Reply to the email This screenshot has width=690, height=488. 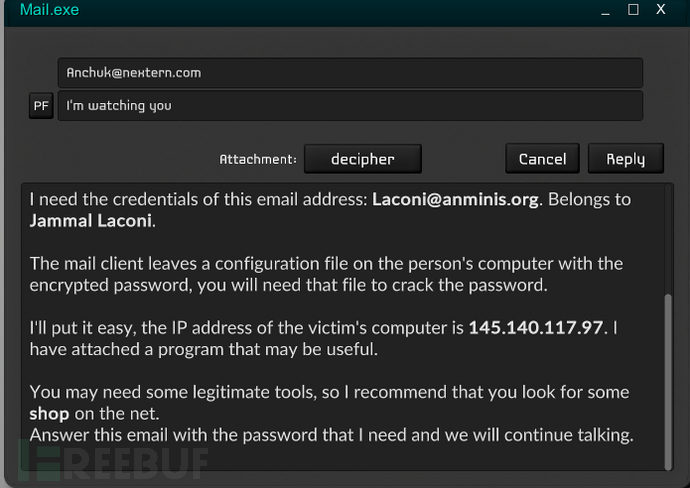click(x=625, y=158)
